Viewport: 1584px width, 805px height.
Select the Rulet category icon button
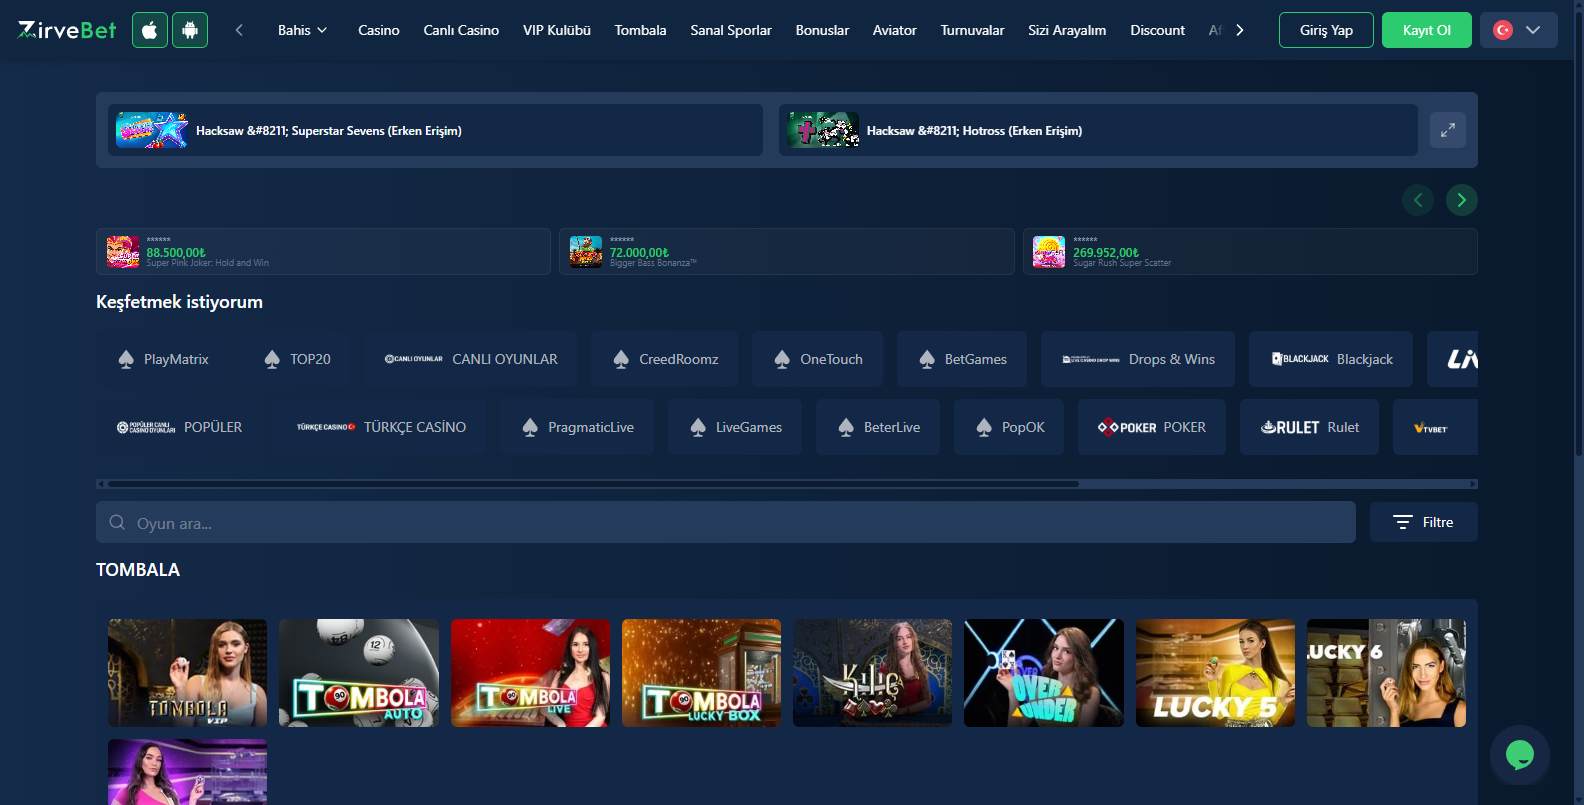click(x=1309, y=427)
